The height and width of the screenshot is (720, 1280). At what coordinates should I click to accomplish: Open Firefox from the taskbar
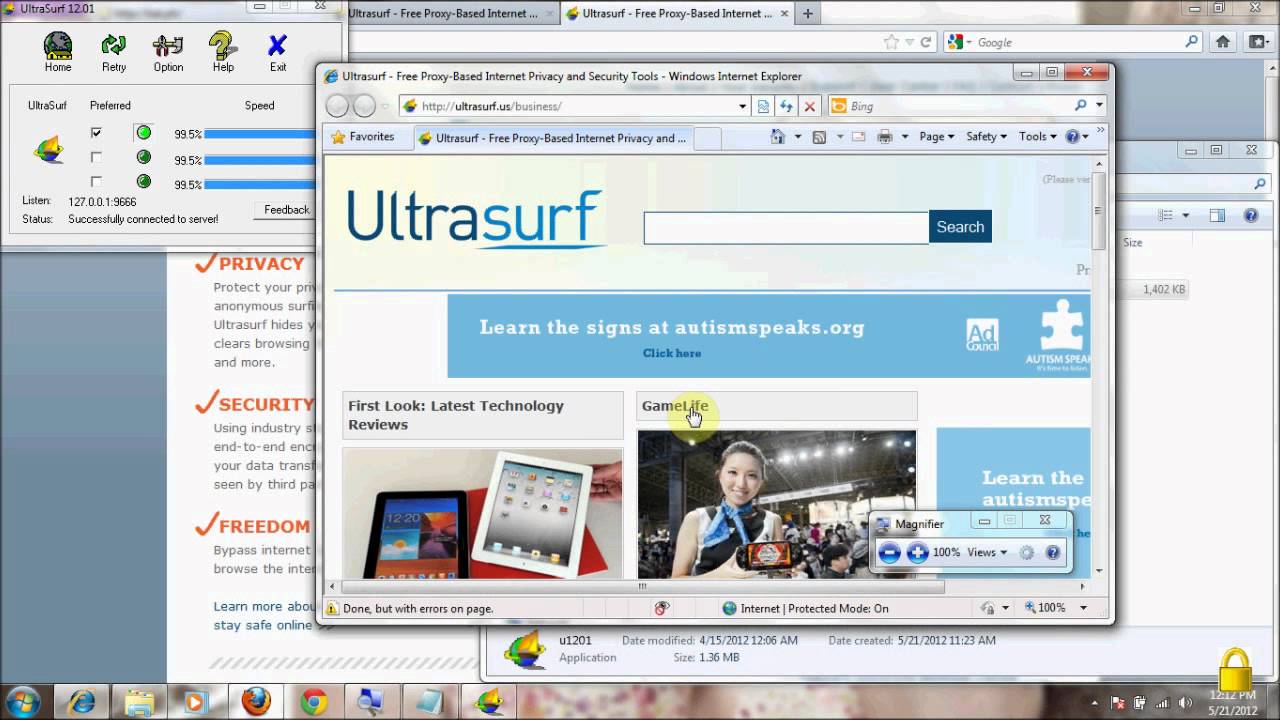click(x=256, y=701)
